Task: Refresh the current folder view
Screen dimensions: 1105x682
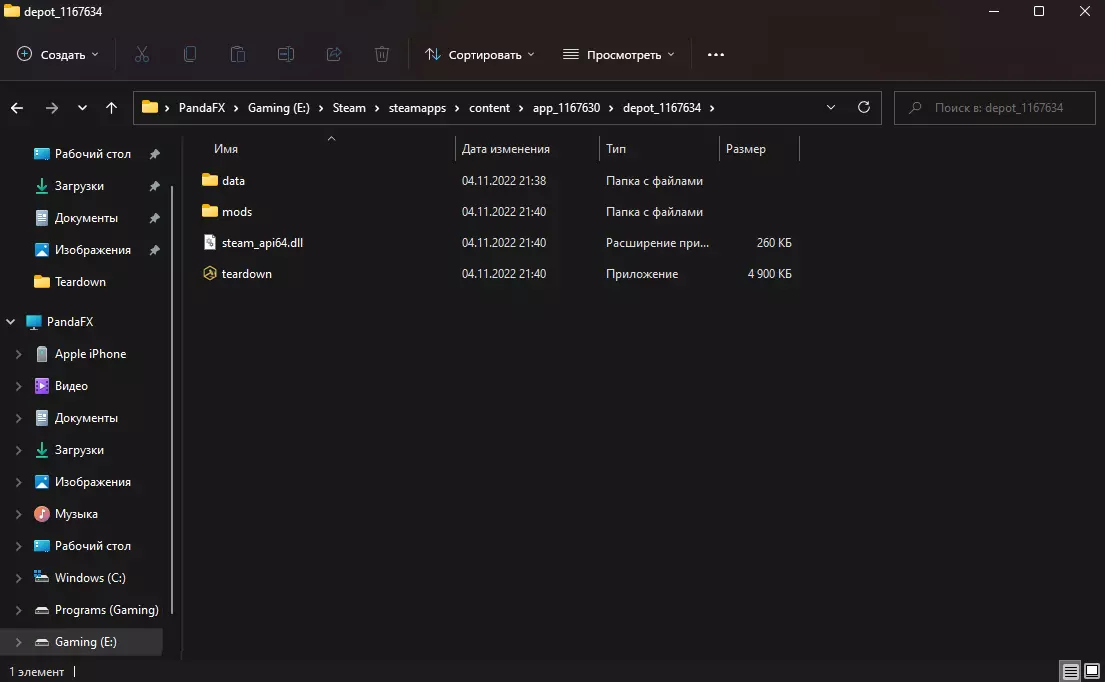Action: tap(864, 108)
